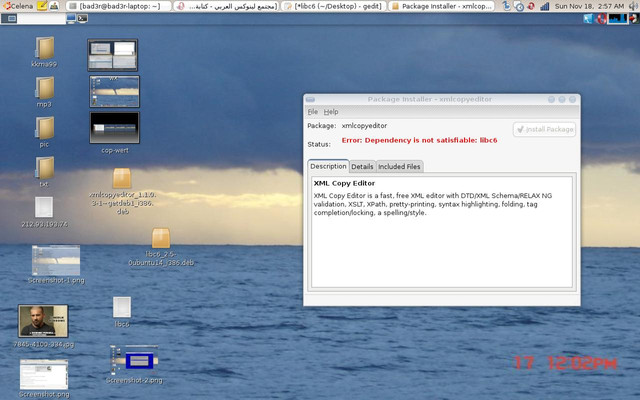Screen dimensions: 640x400
Task: Click the red Opera-like panel icon
Action: click(601, 18)
